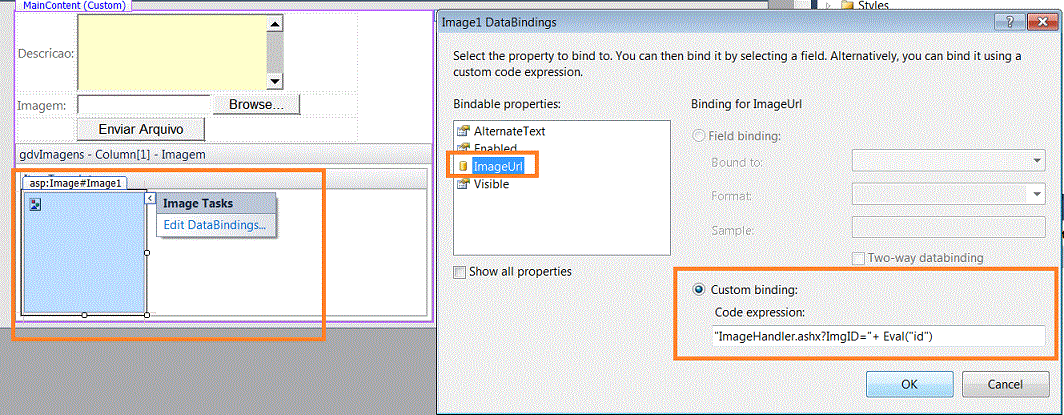Enable Show all properties checkbox
This screenshot has height=415, width=1064.
(460, 272)
